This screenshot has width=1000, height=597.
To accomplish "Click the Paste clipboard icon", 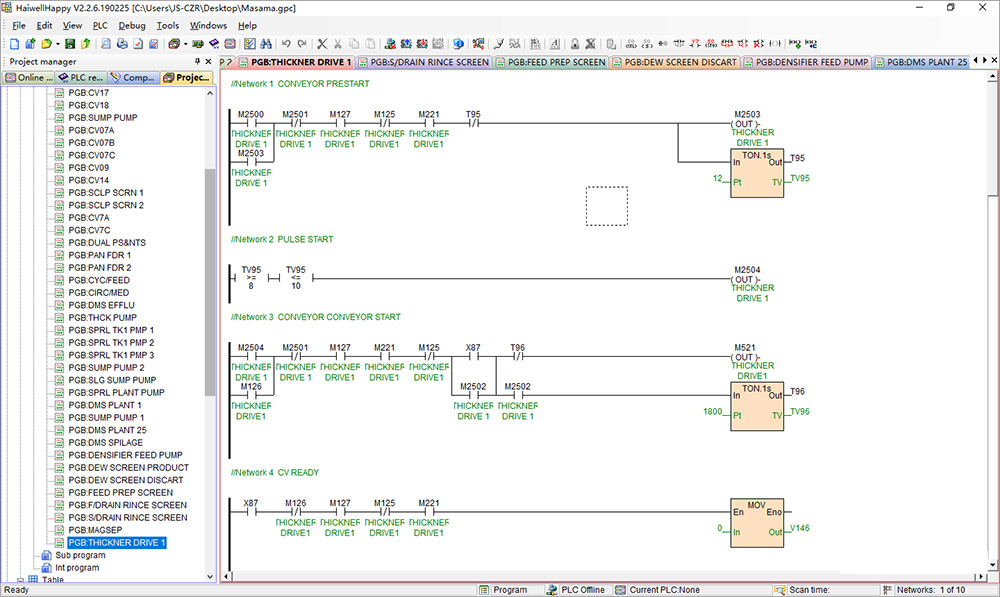I will (x=370, y=43).
